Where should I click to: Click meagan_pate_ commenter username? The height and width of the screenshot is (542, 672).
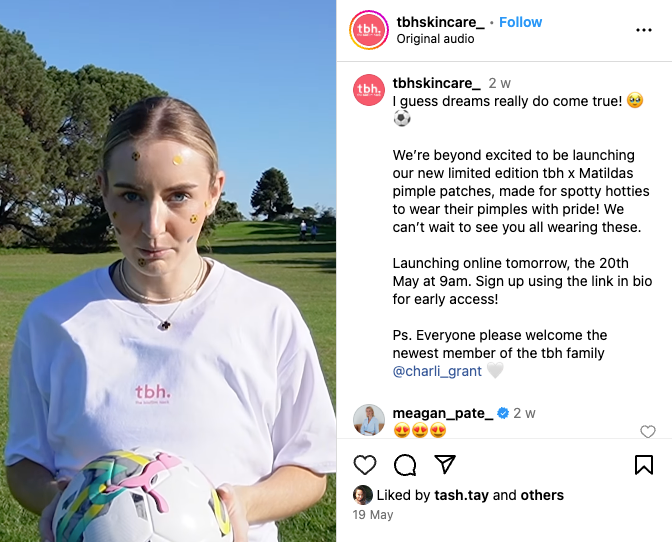pyautogui.click(x=443, y=413)
